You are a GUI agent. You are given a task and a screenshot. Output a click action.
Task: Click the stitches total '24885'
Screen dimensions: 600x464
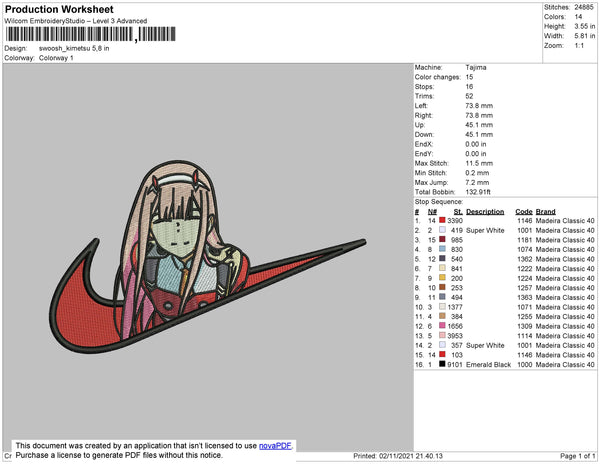point(584,7)
